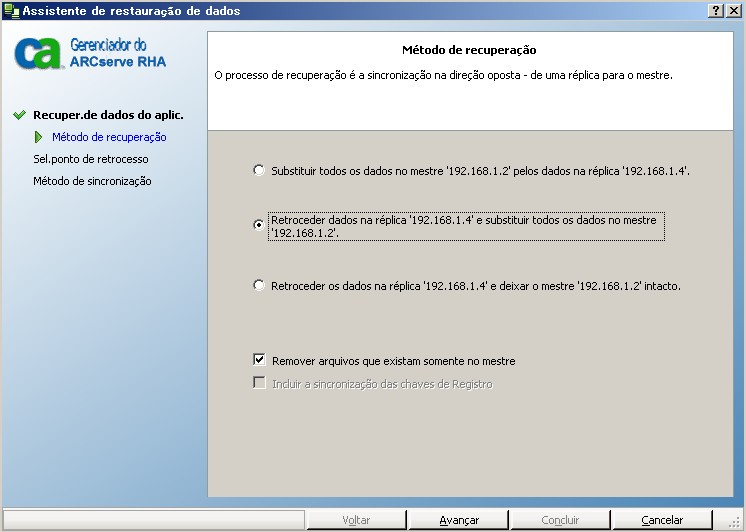Select 'Método de recuperação' step in sidebar

point(109,137)
